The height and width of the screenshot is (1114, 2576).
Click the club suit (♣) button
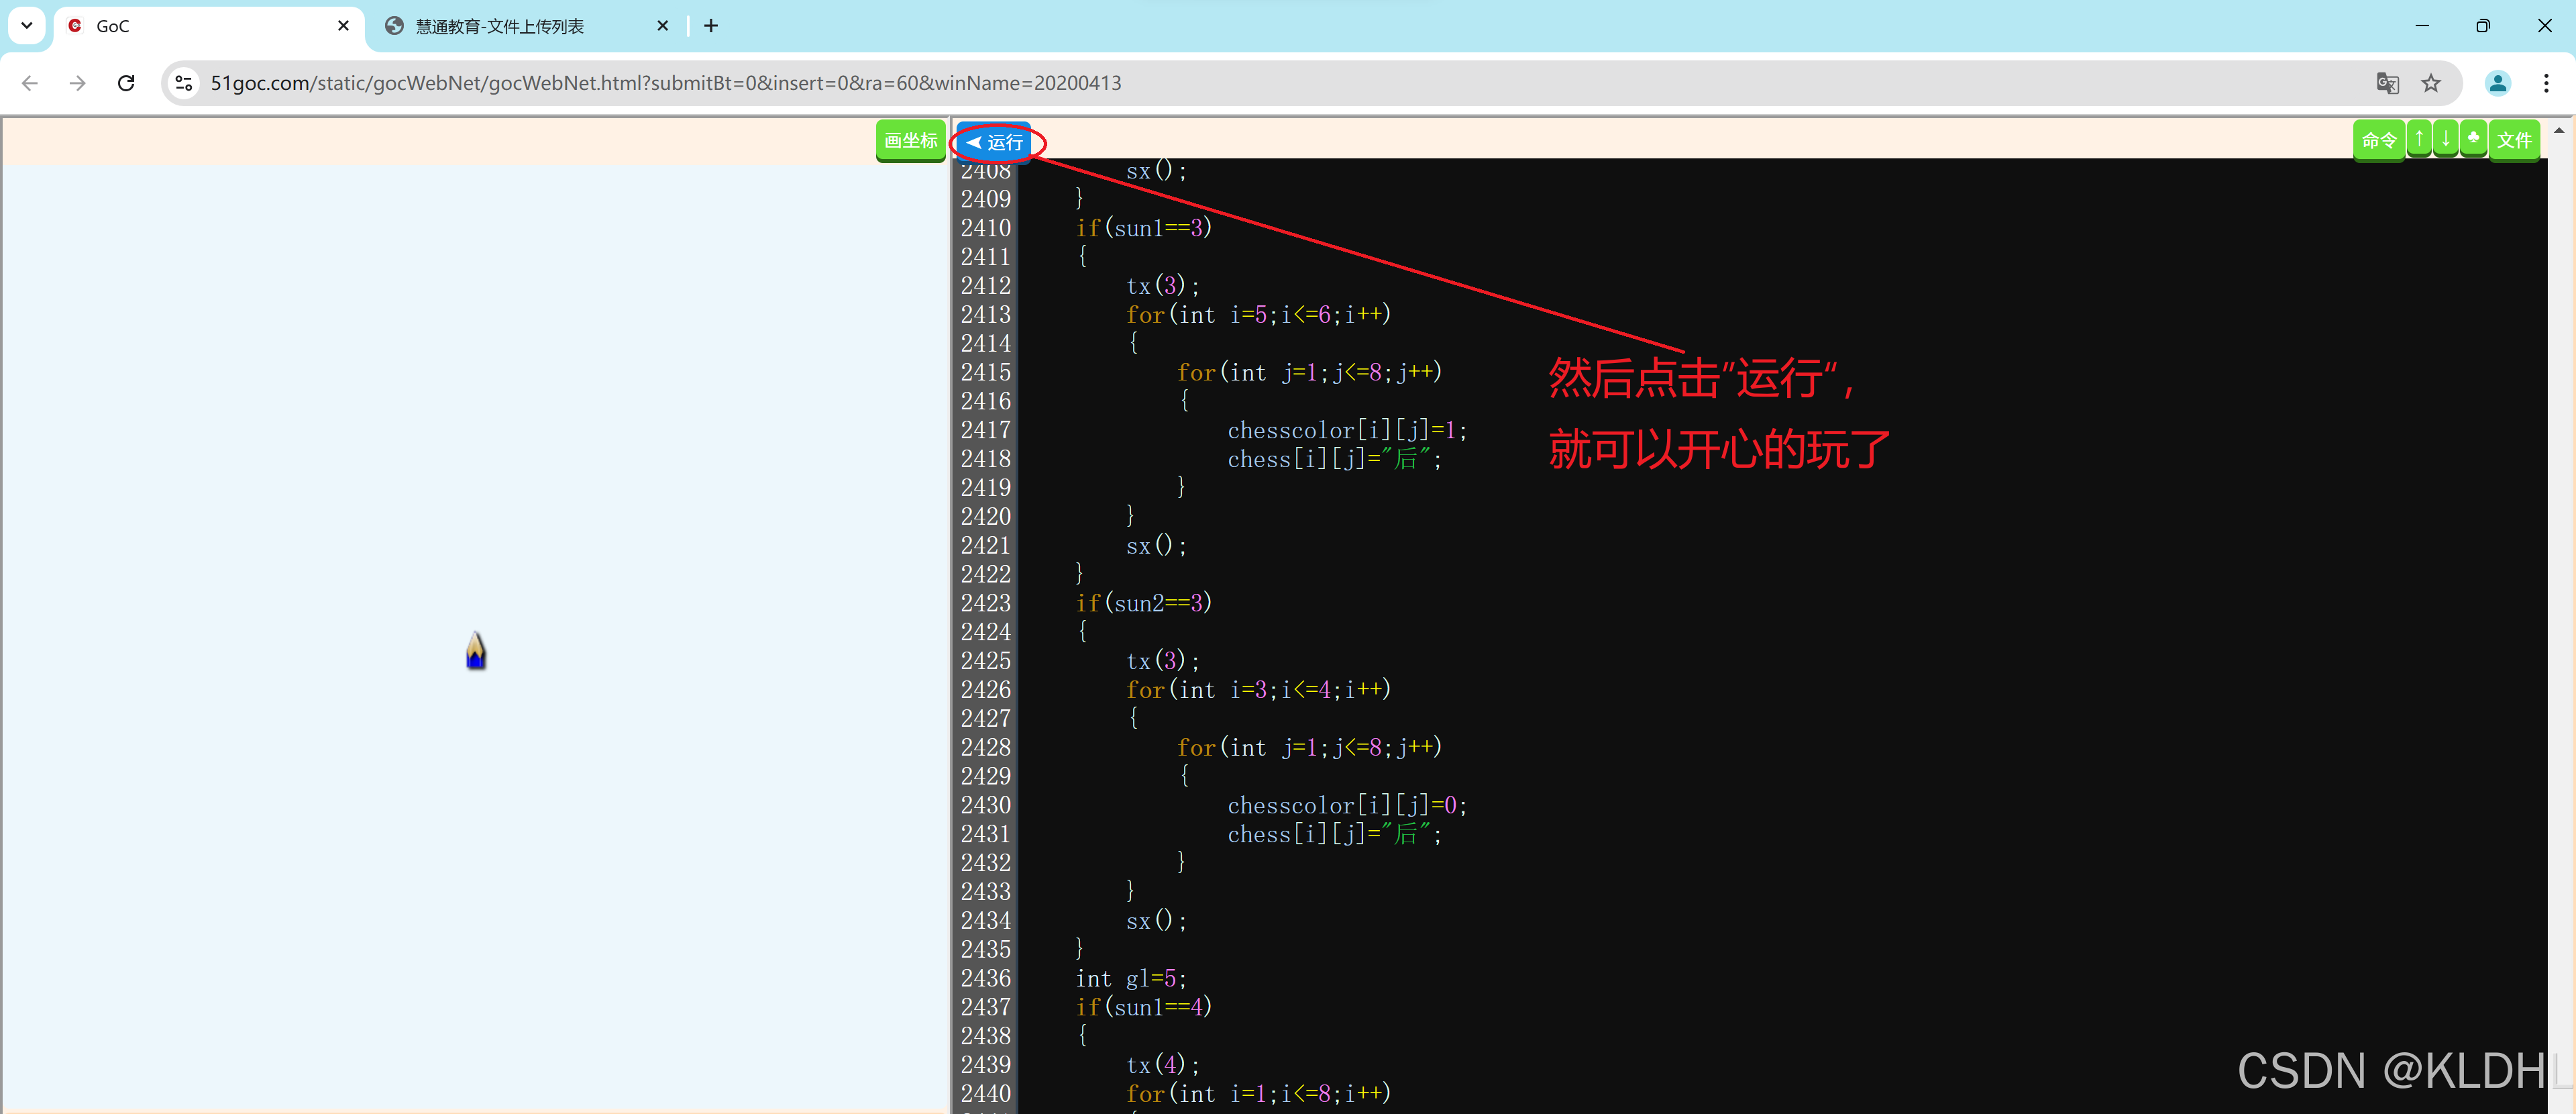tap(2473, 139)
